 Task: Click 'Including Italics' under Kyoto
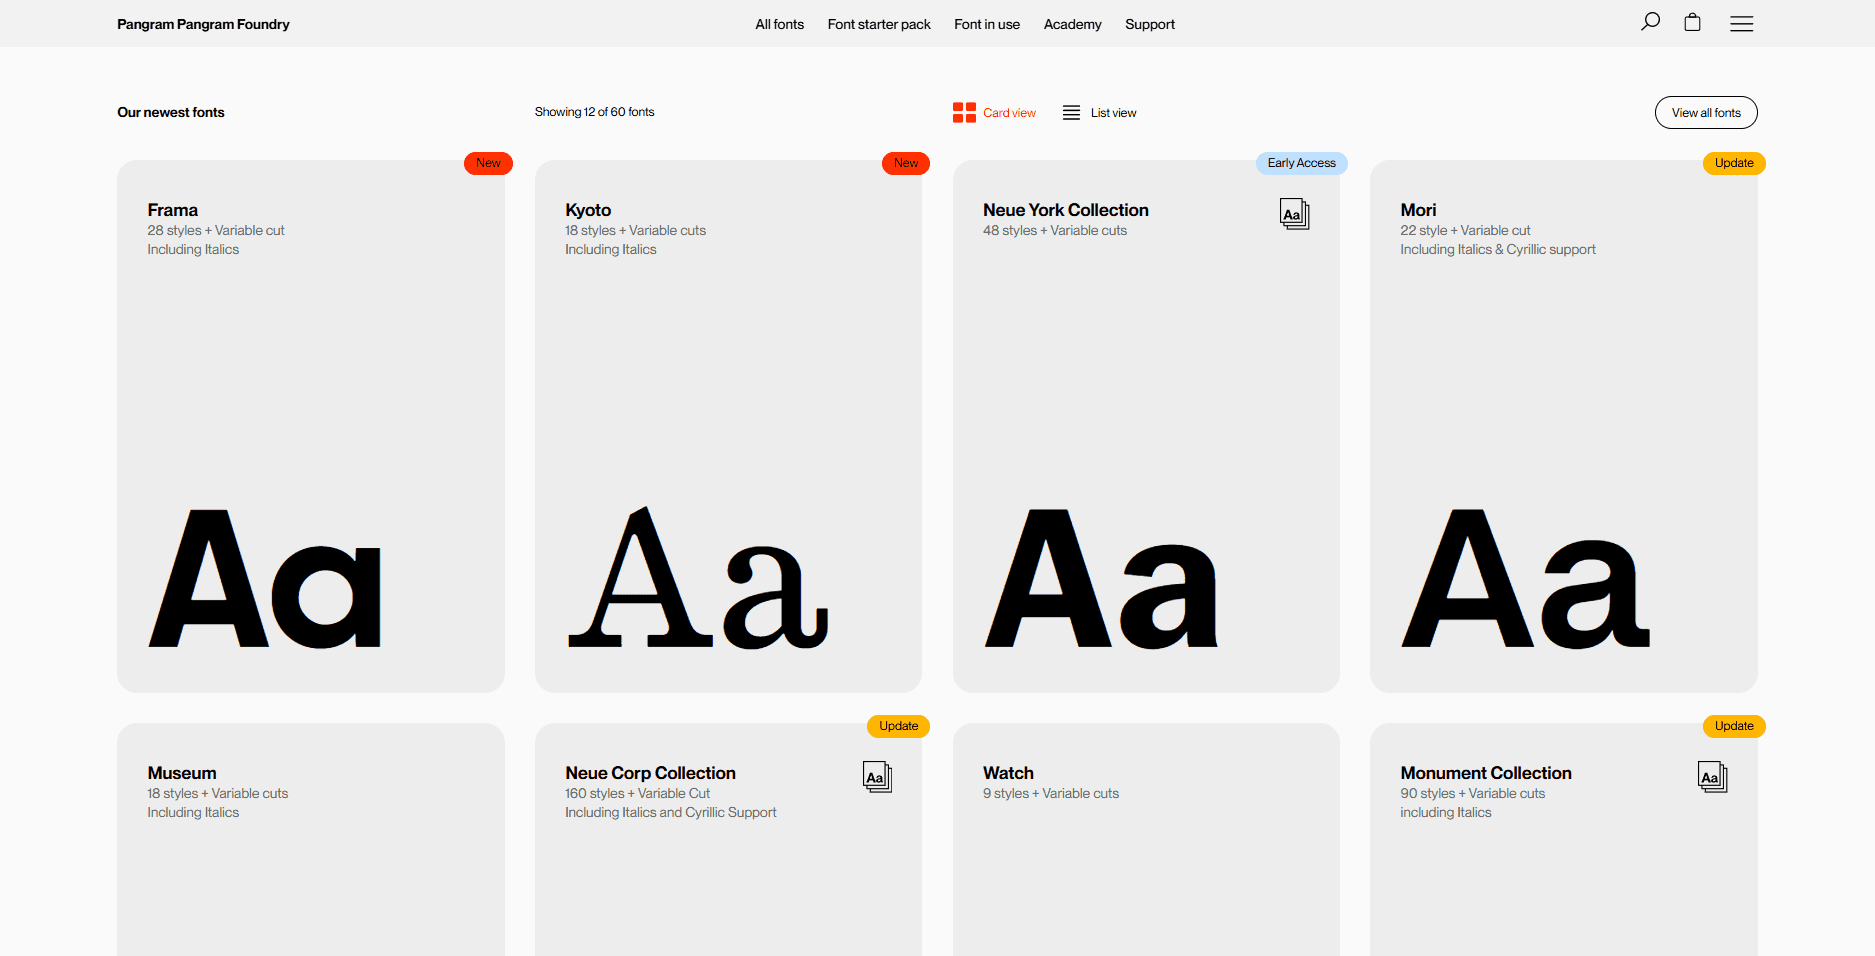tap(611, 249)
